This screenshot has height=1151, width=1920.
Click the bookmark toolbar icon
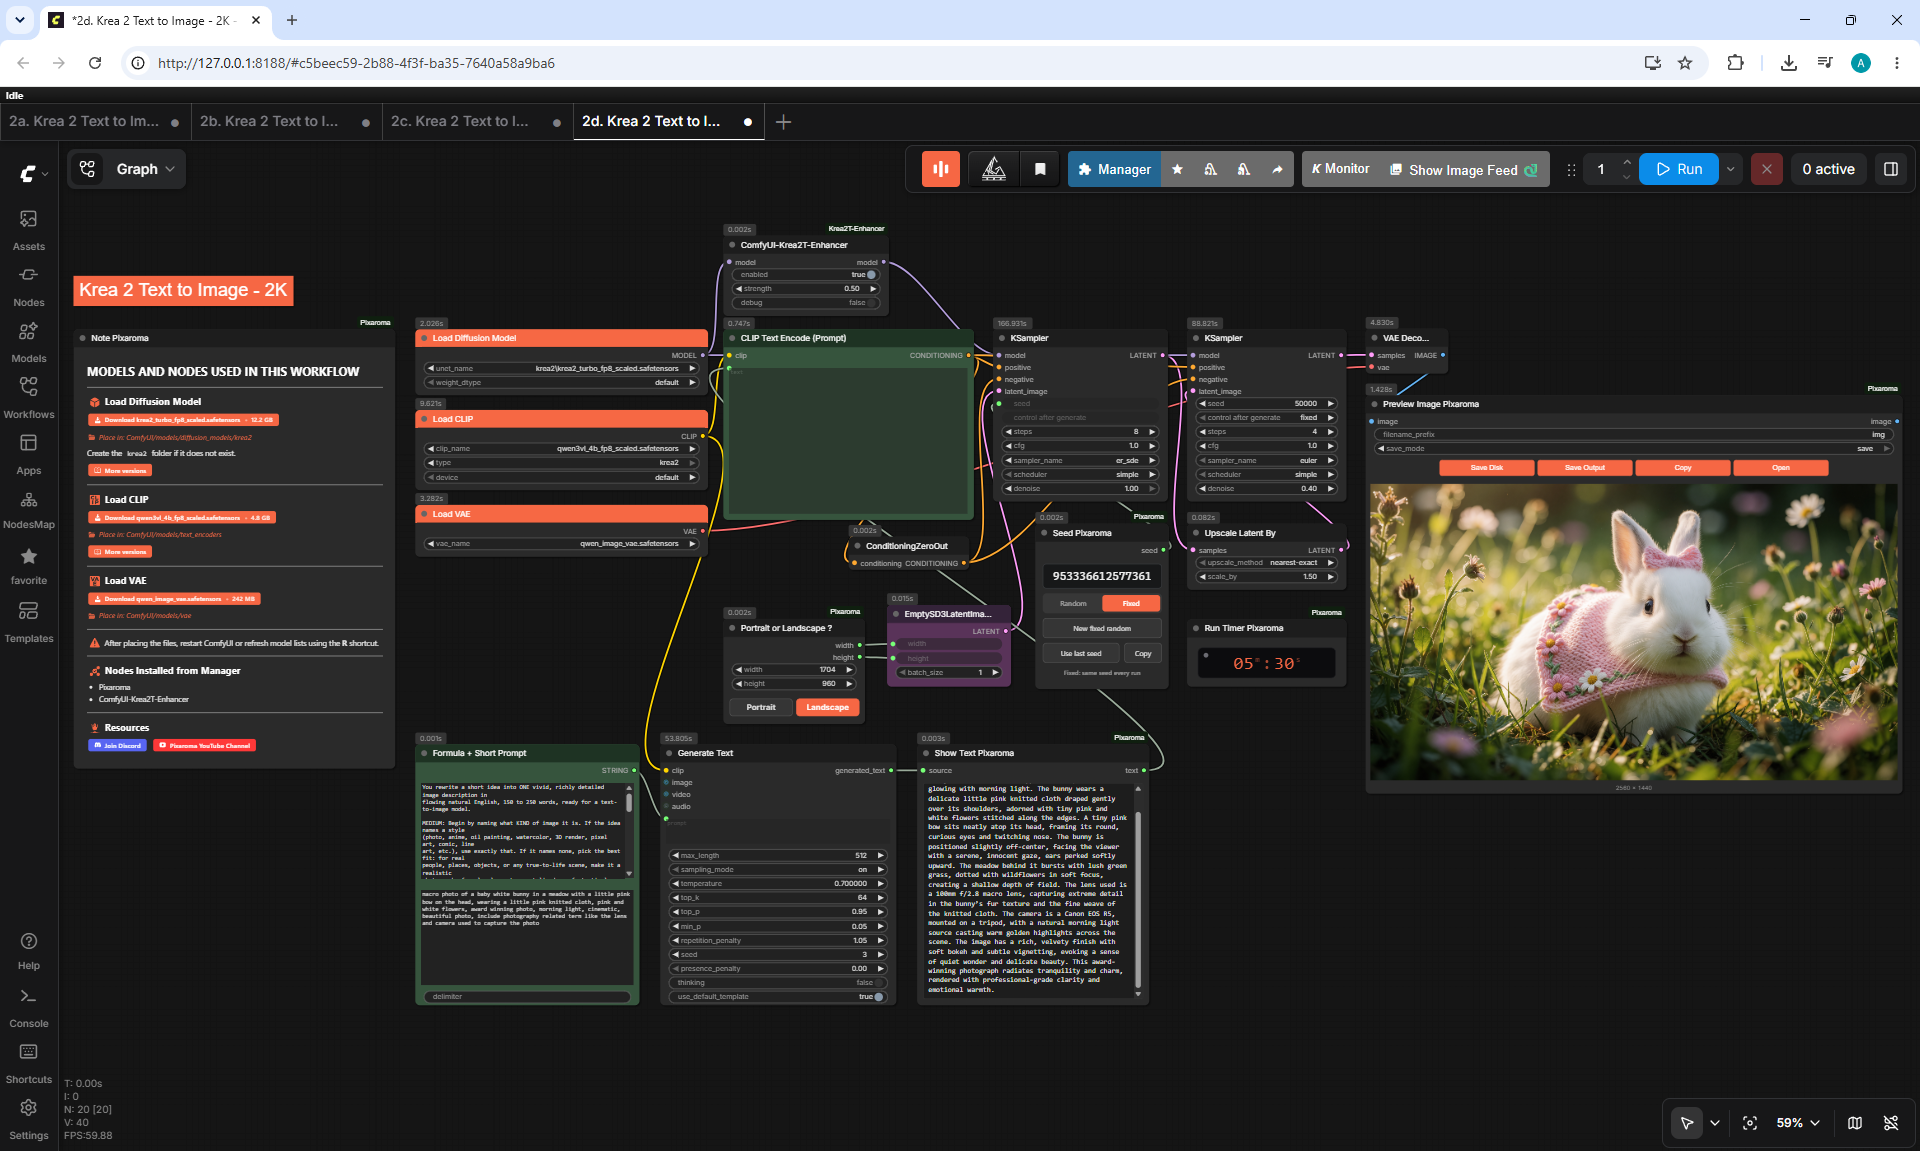click(1040, 169)
